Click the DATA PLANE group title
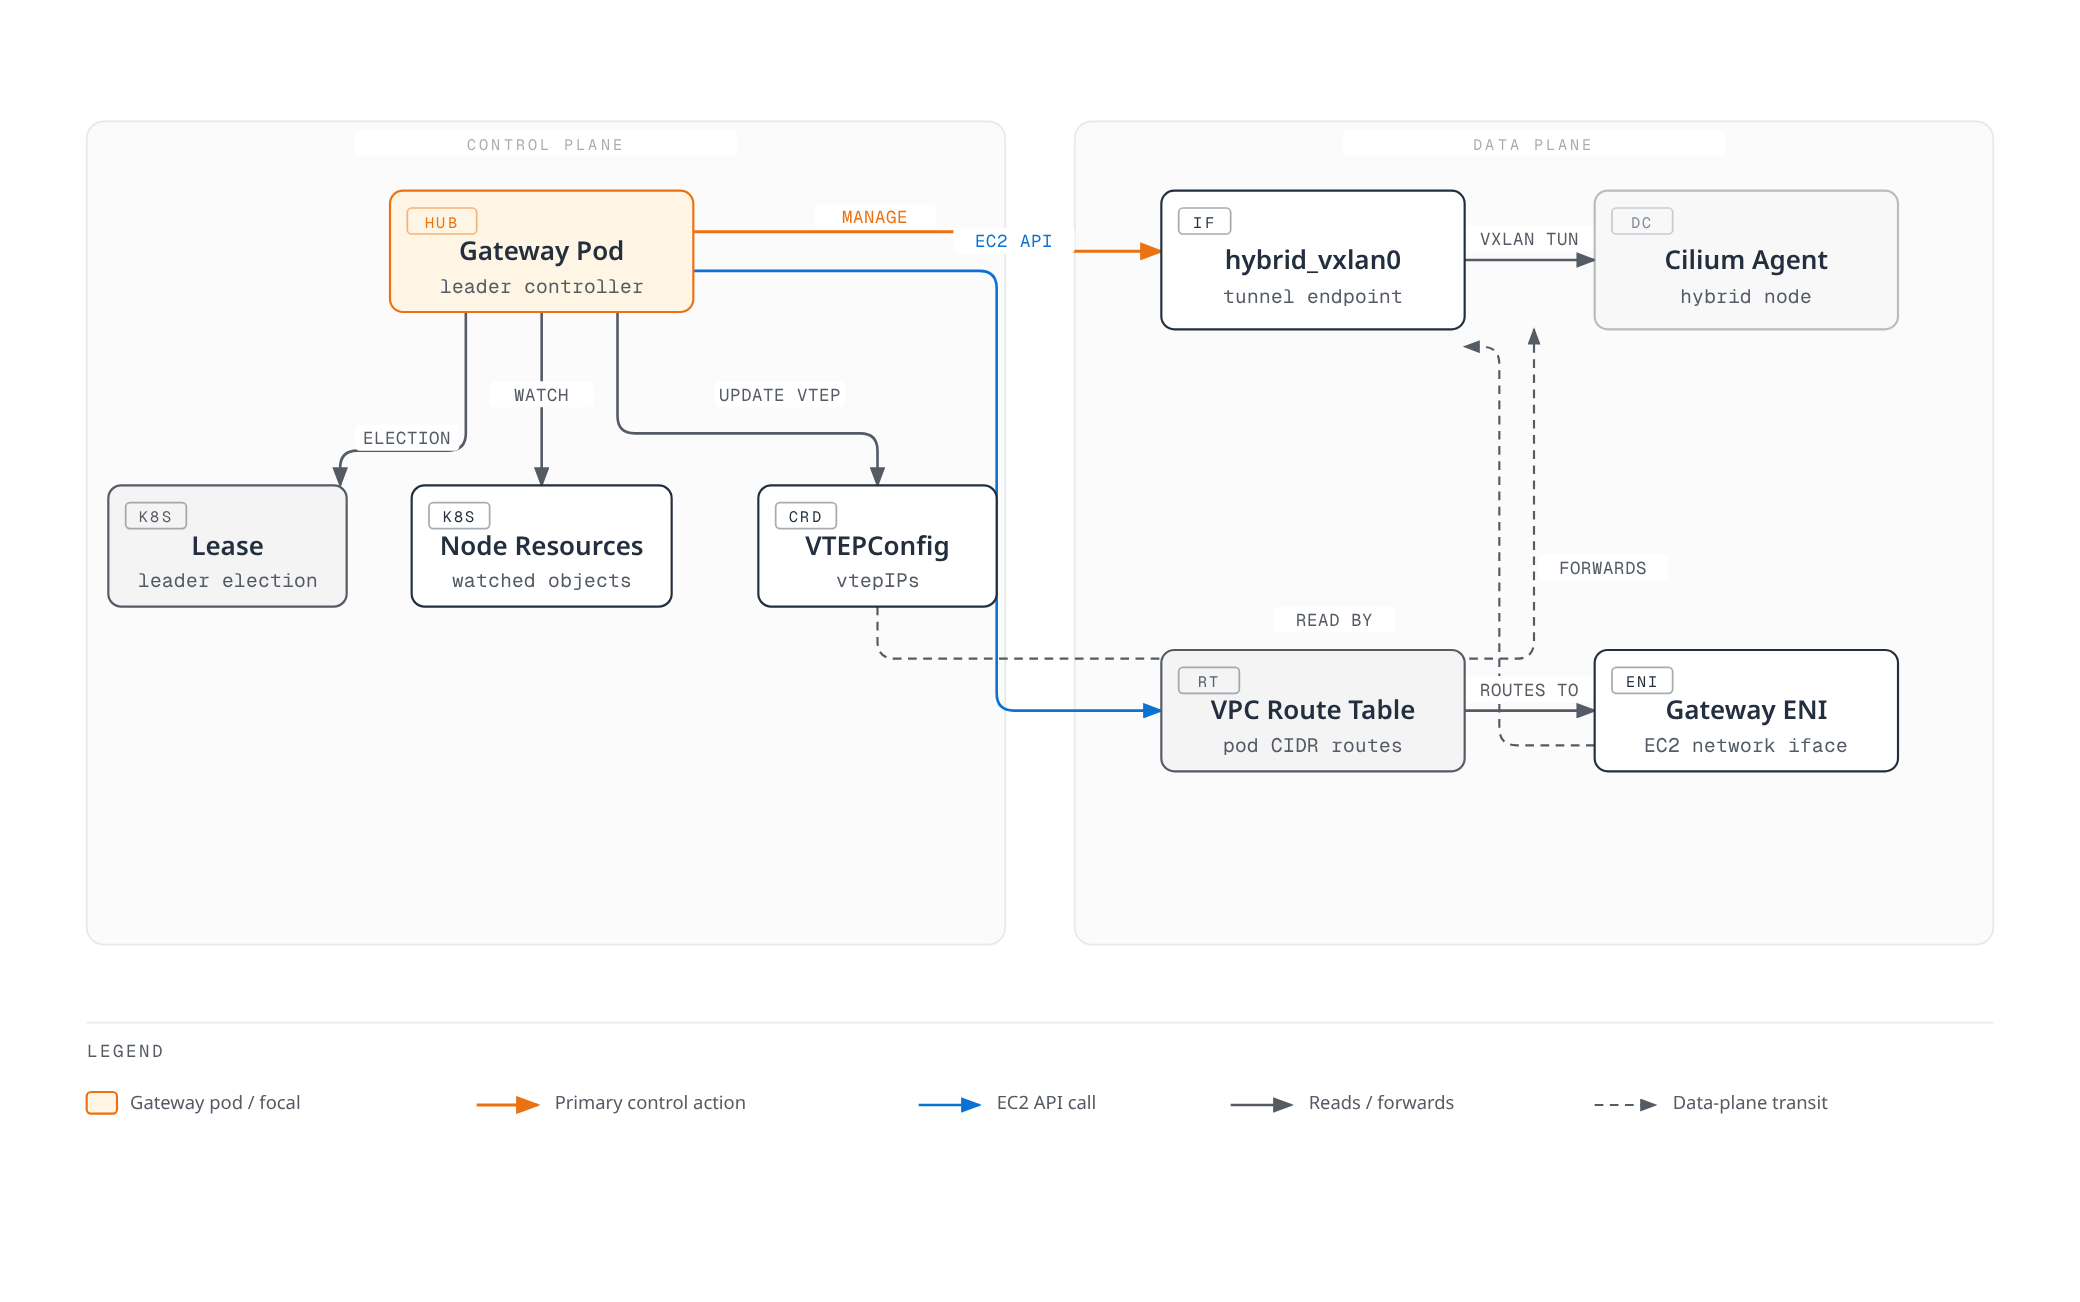2080x1302 pixels. 1533,145
